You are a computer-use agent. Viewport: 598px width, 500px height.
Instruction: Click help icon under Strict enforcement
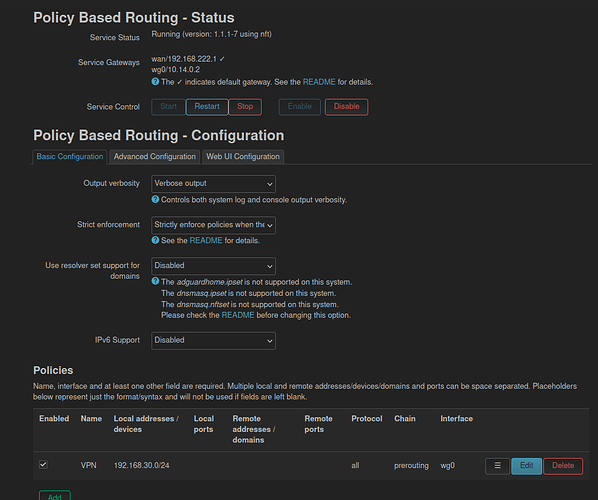point(155,240)
